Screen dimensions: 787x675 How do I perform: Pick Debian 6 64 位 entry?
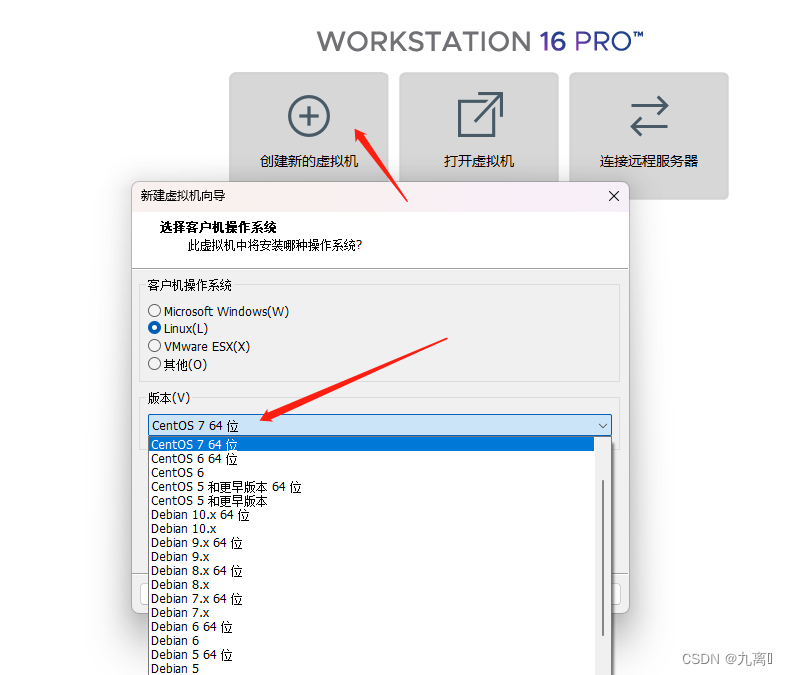[371, 627]
